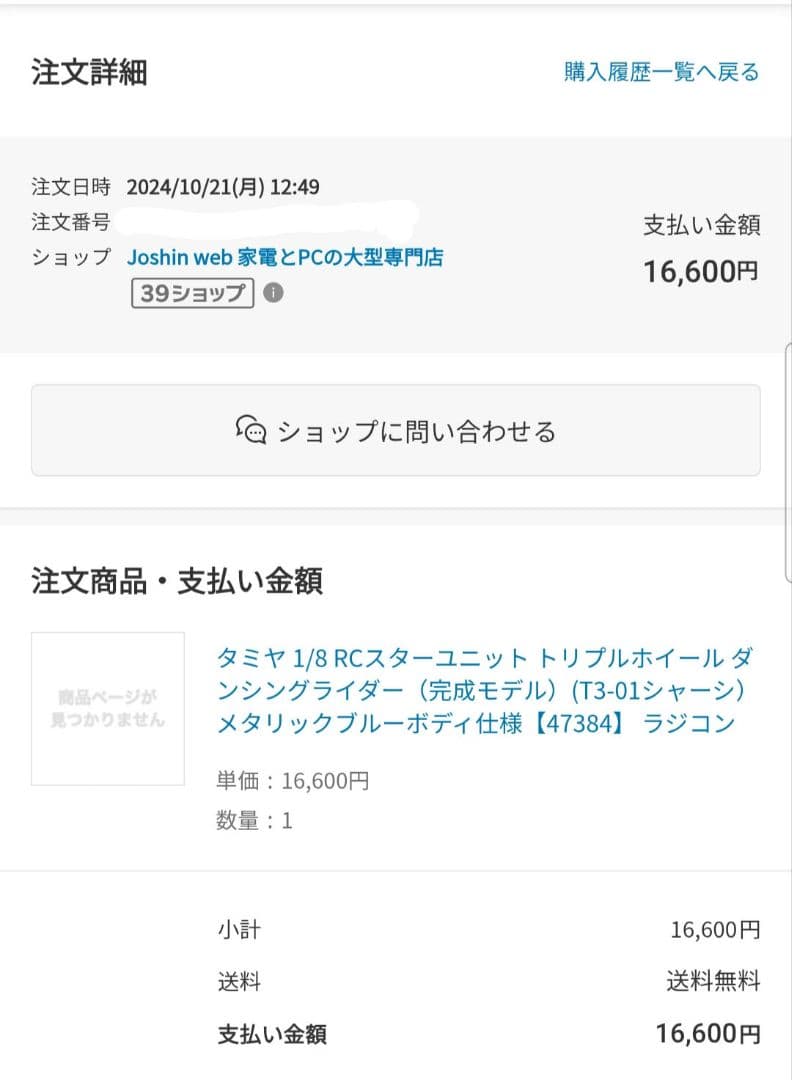Select the 39ショップ badge
The width and height of the screenshot is (792, 1080).
coord(191,293)
